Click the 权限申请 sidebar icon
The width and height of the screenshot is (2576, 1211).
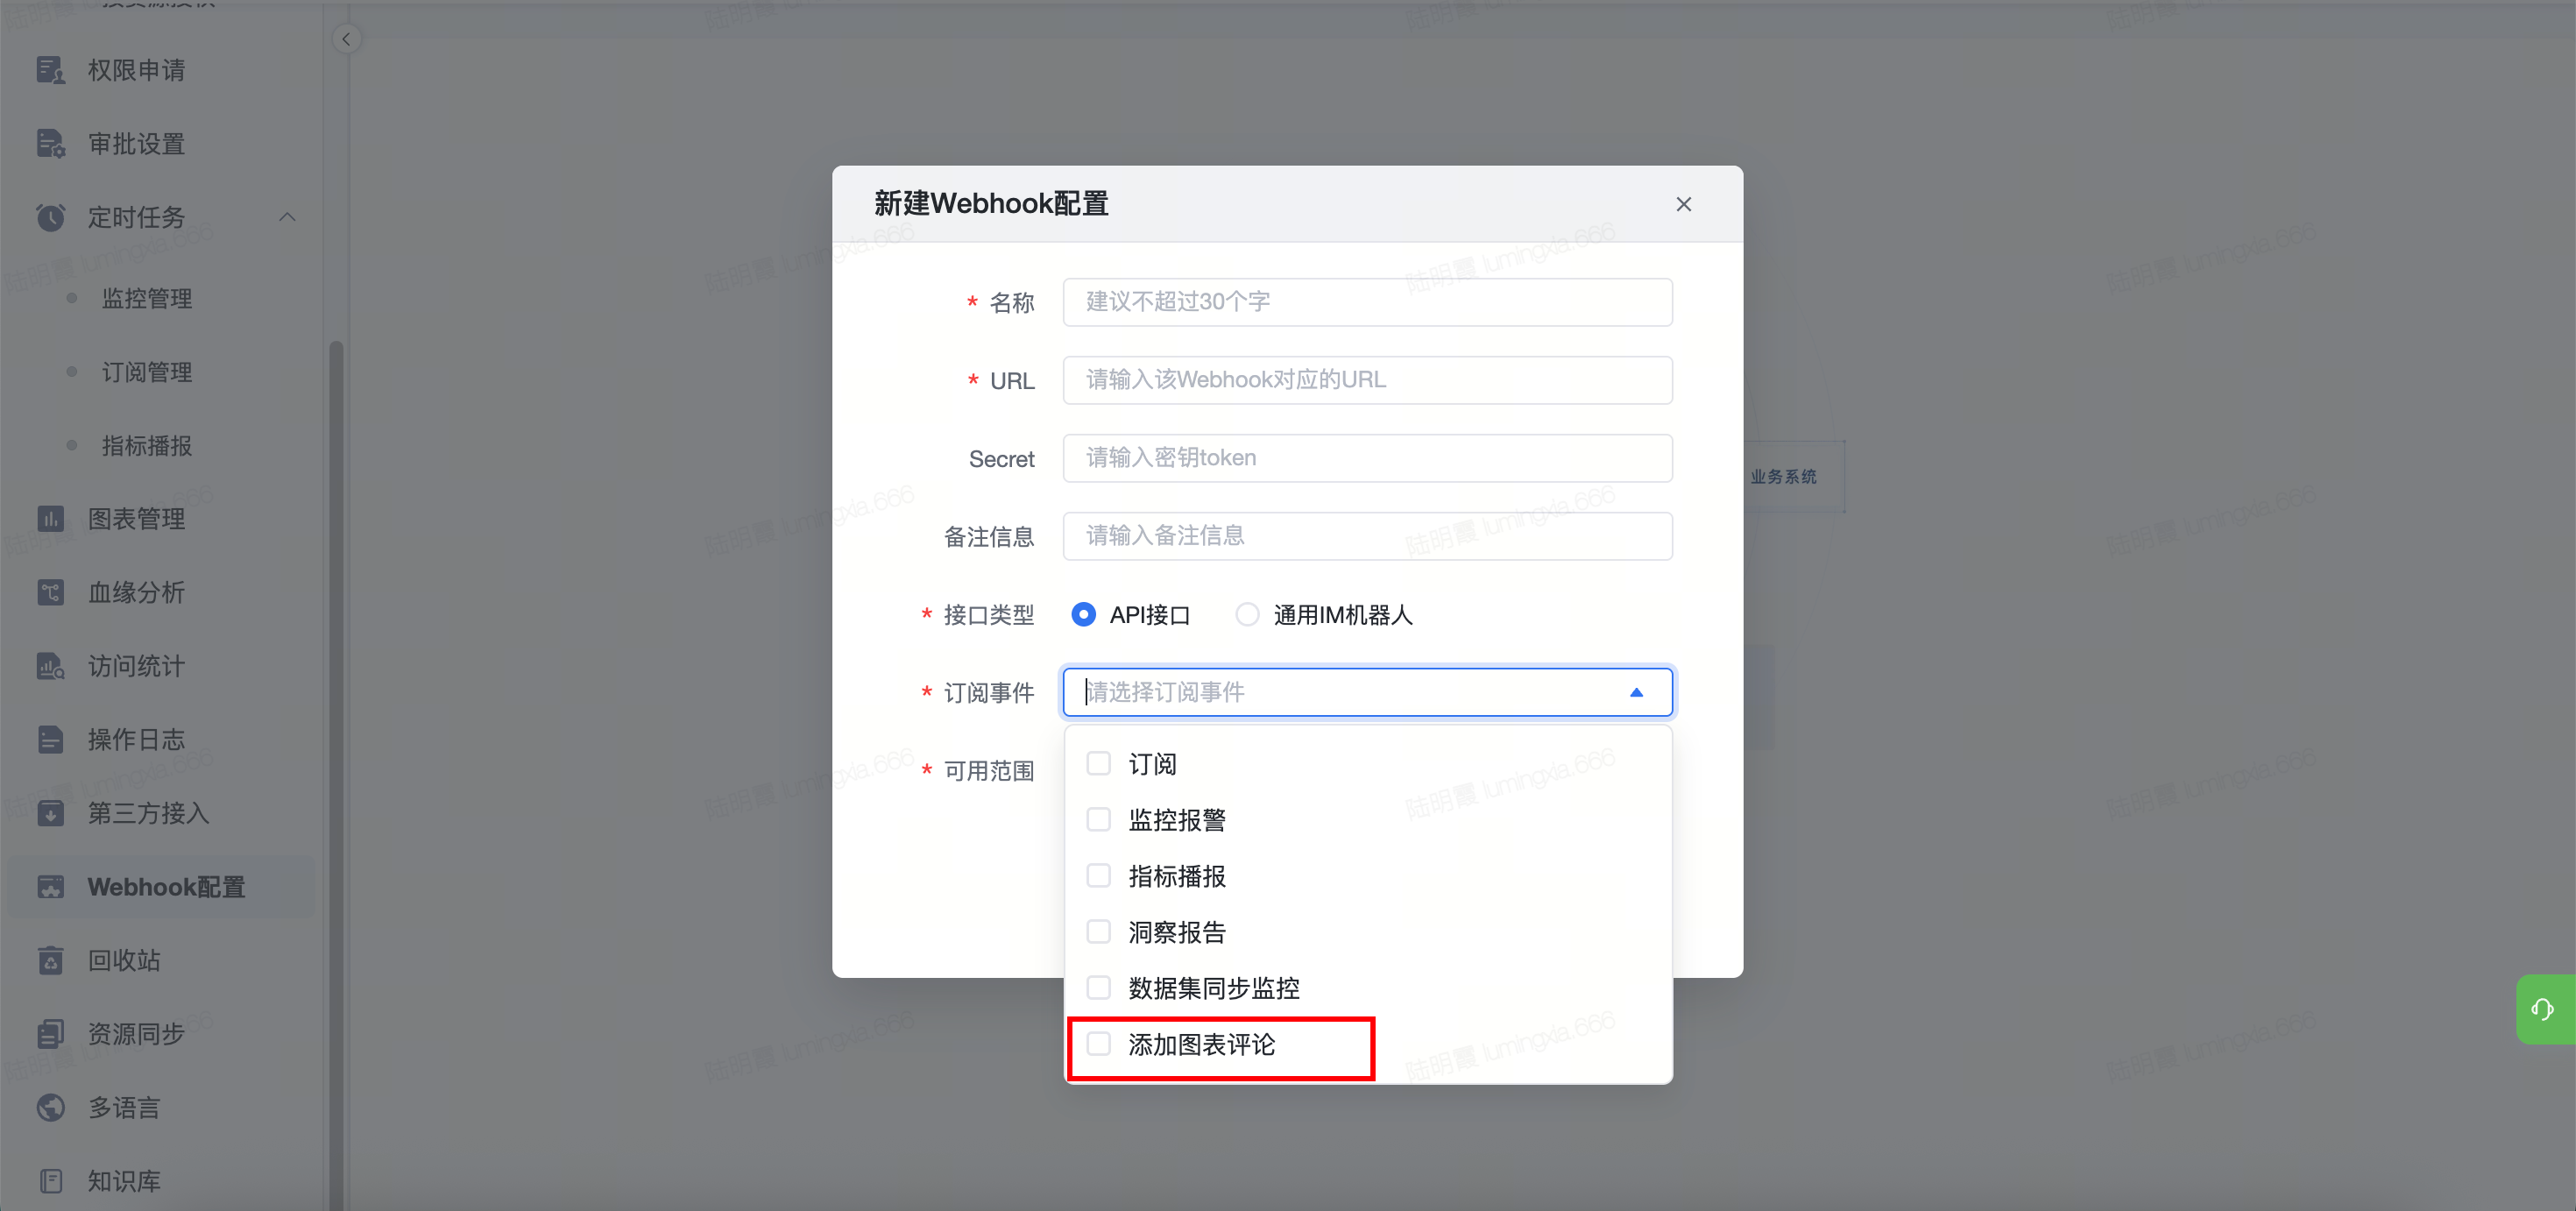click(50, 70)
